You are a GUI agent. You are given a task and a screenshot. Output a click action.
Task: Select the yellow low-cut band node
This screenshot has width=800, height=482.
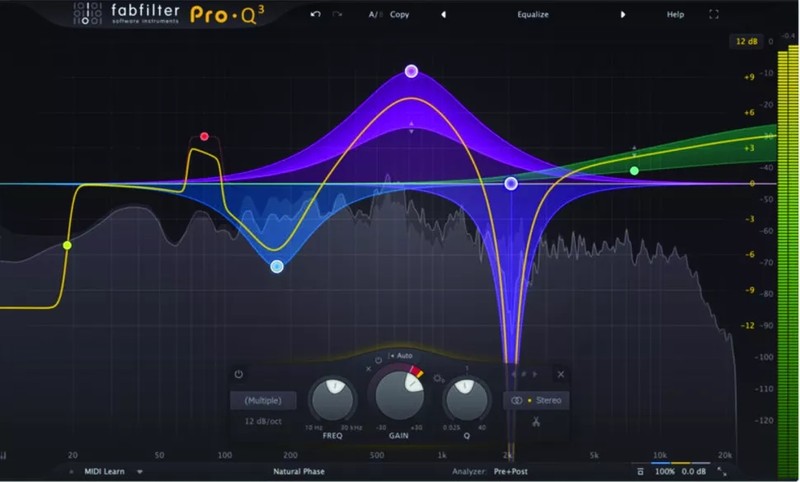point(67,245)
